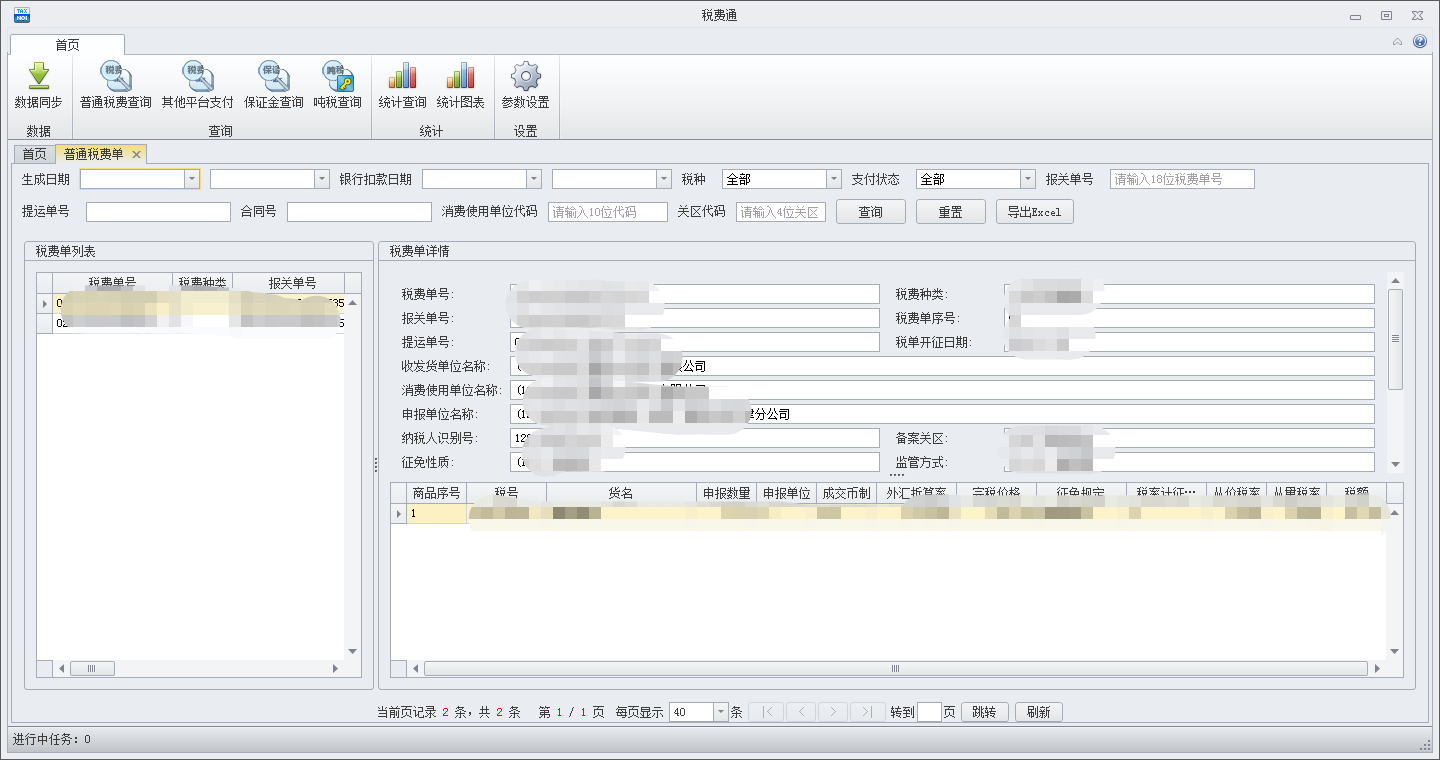Click the 申报单位 column header
The width and height of the screenshot is (1440, 760).
tap(786, 493)
